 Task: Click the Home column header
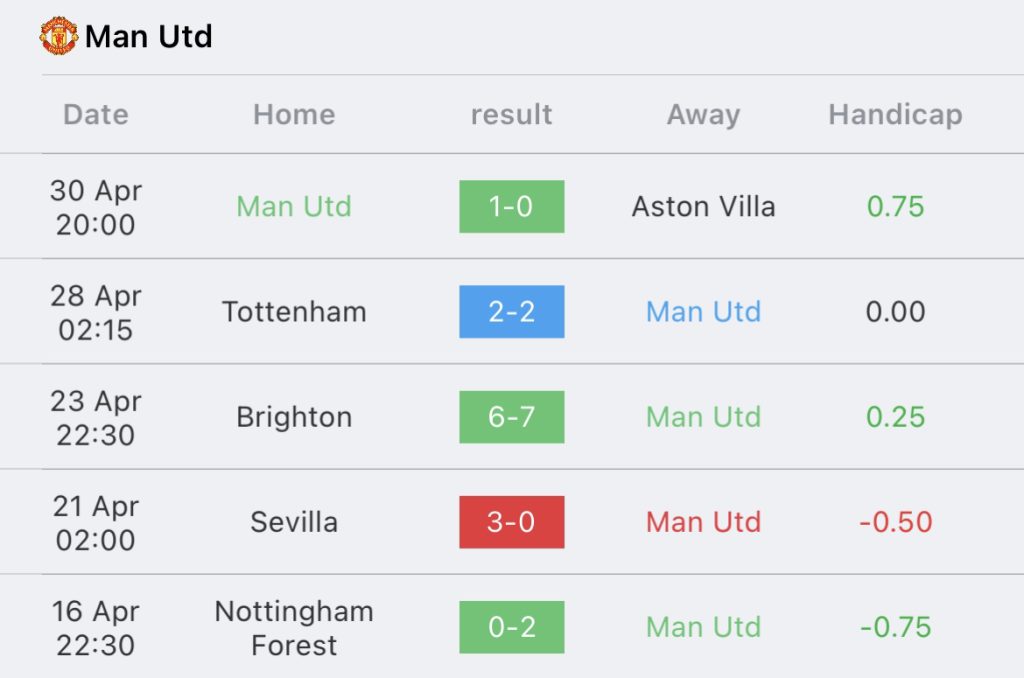(x=295, y=114)
